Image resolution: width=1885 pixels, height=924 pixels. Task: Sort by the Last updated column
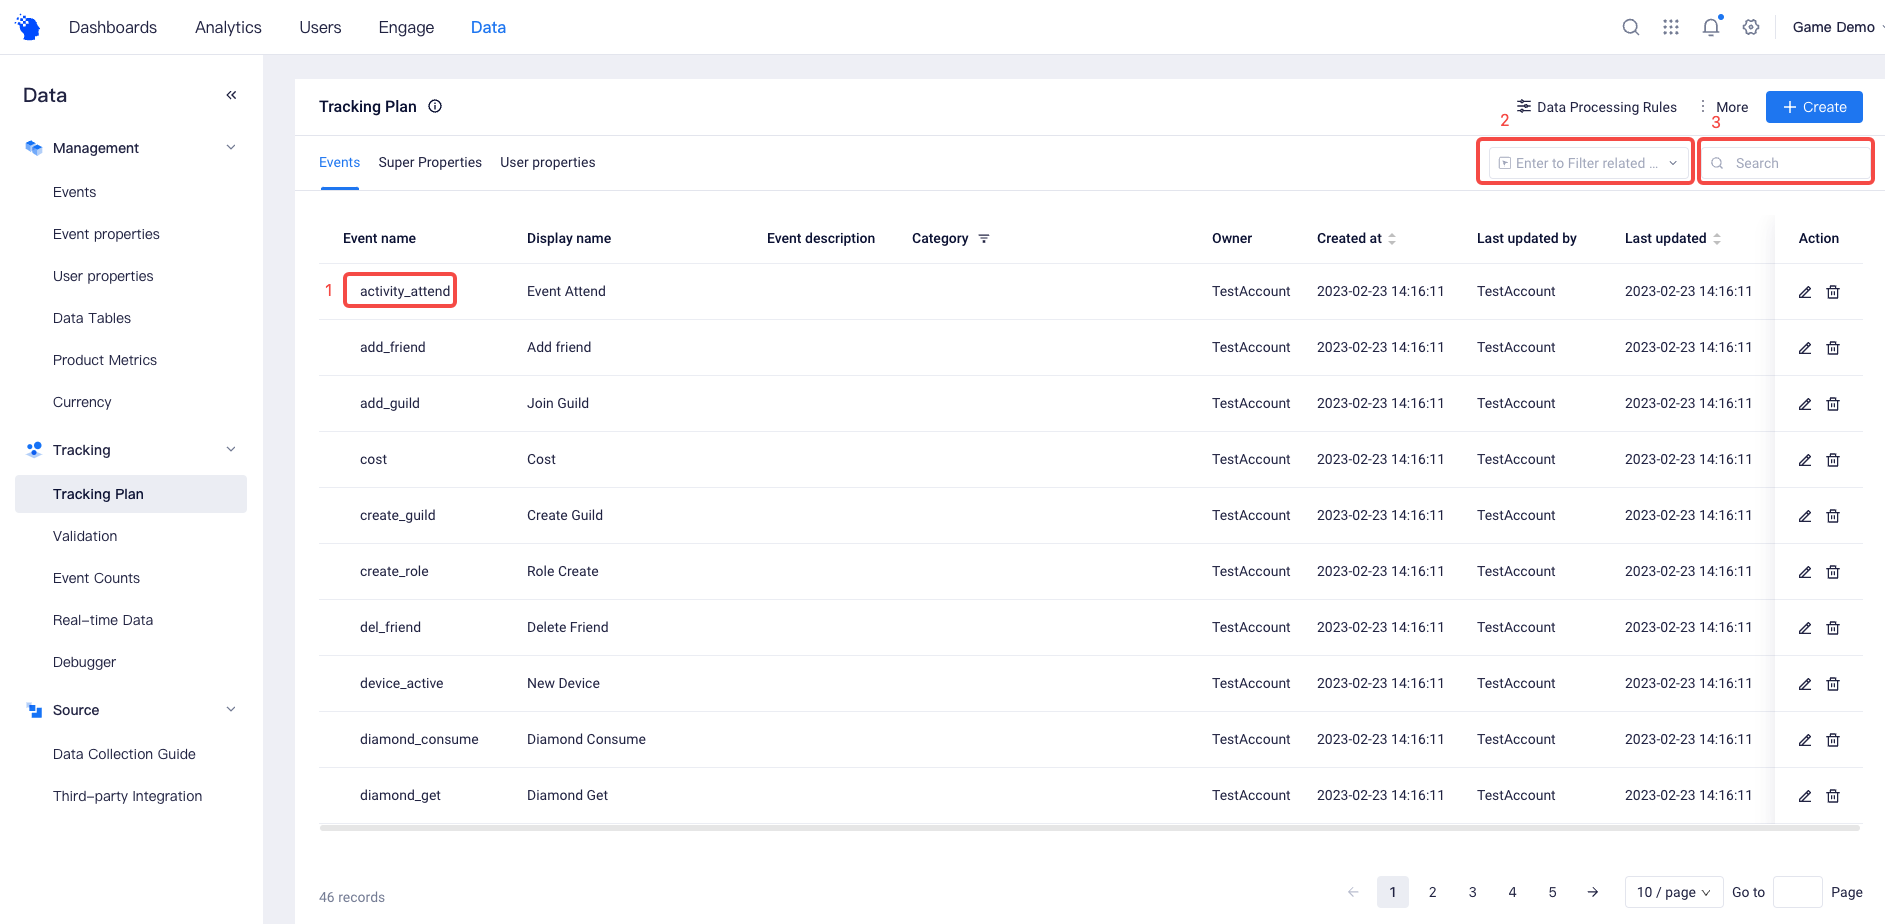click(x=1717, y=238)
